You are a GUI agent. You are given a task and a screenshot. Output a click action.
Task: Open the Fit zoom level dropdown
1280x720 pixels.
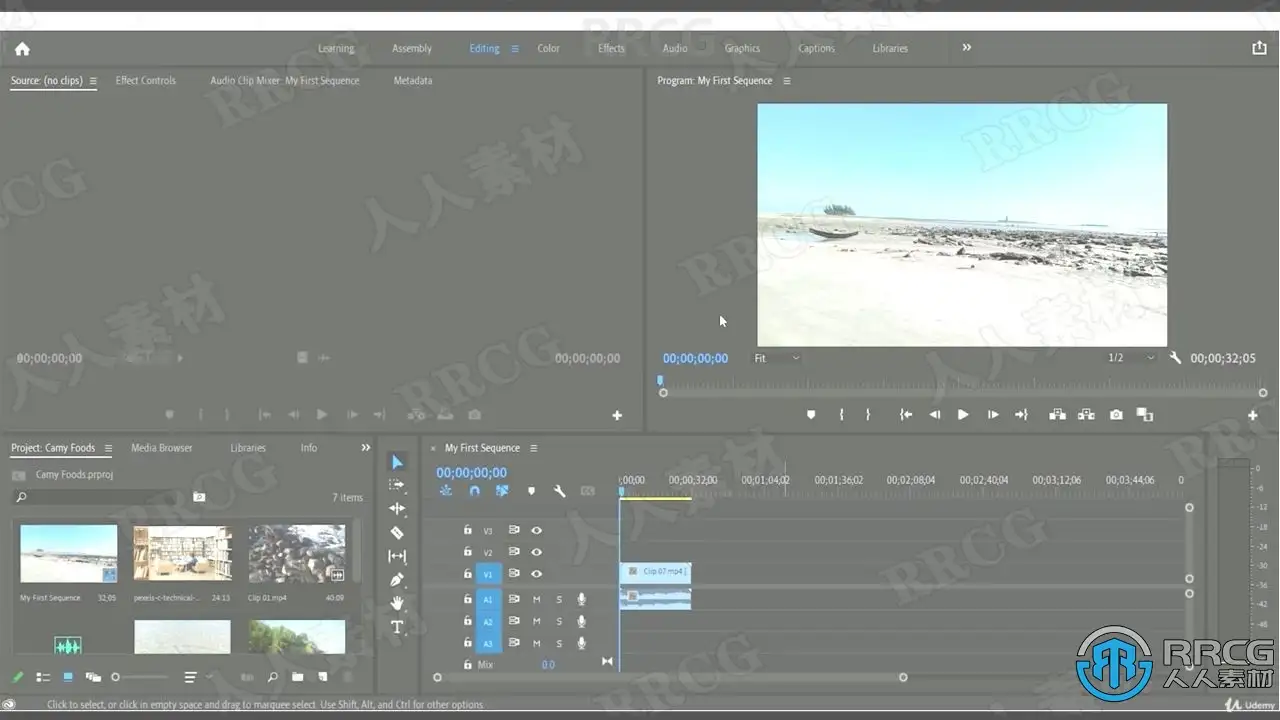(777, 358)
